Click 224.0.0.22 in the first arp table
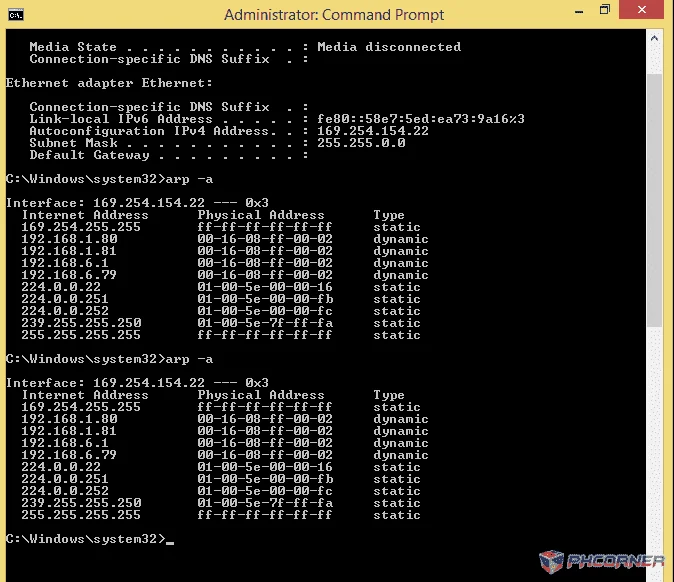This screenshot has width=674, height=582. point(61,287)
